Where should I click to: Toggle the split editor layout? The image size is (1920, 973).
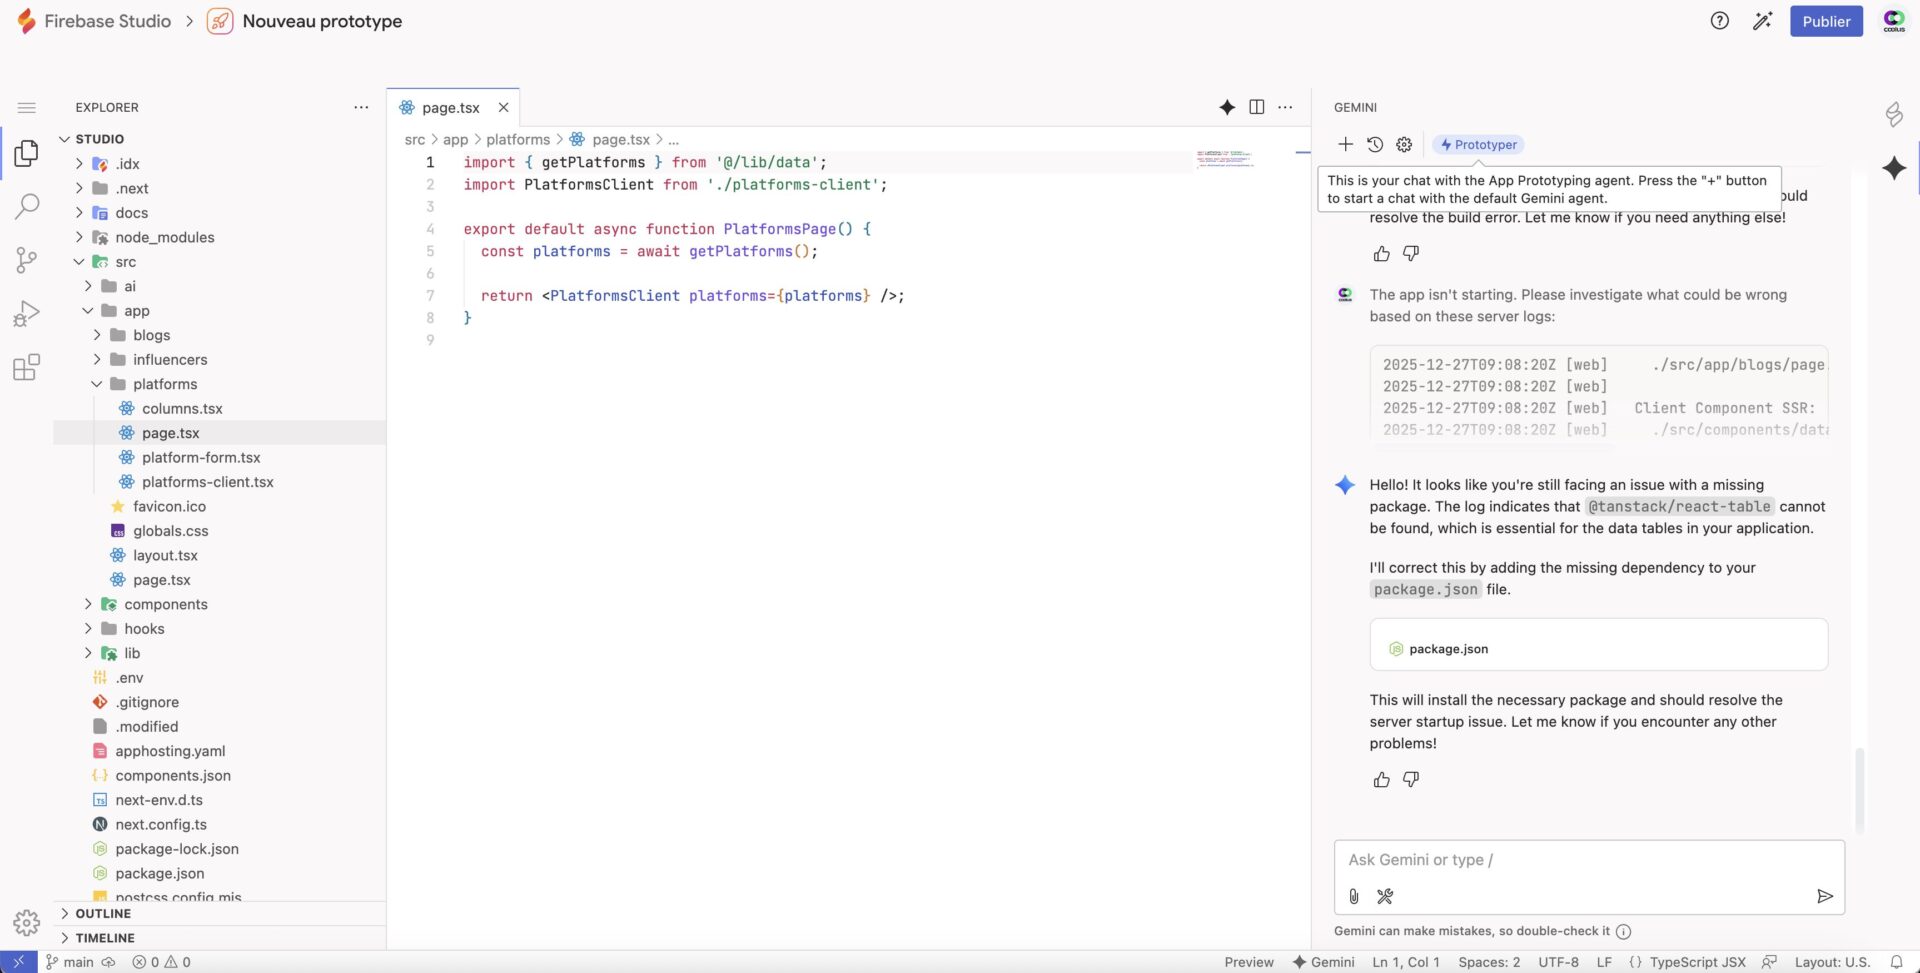pyautogui.click(x=1256, y=107)
